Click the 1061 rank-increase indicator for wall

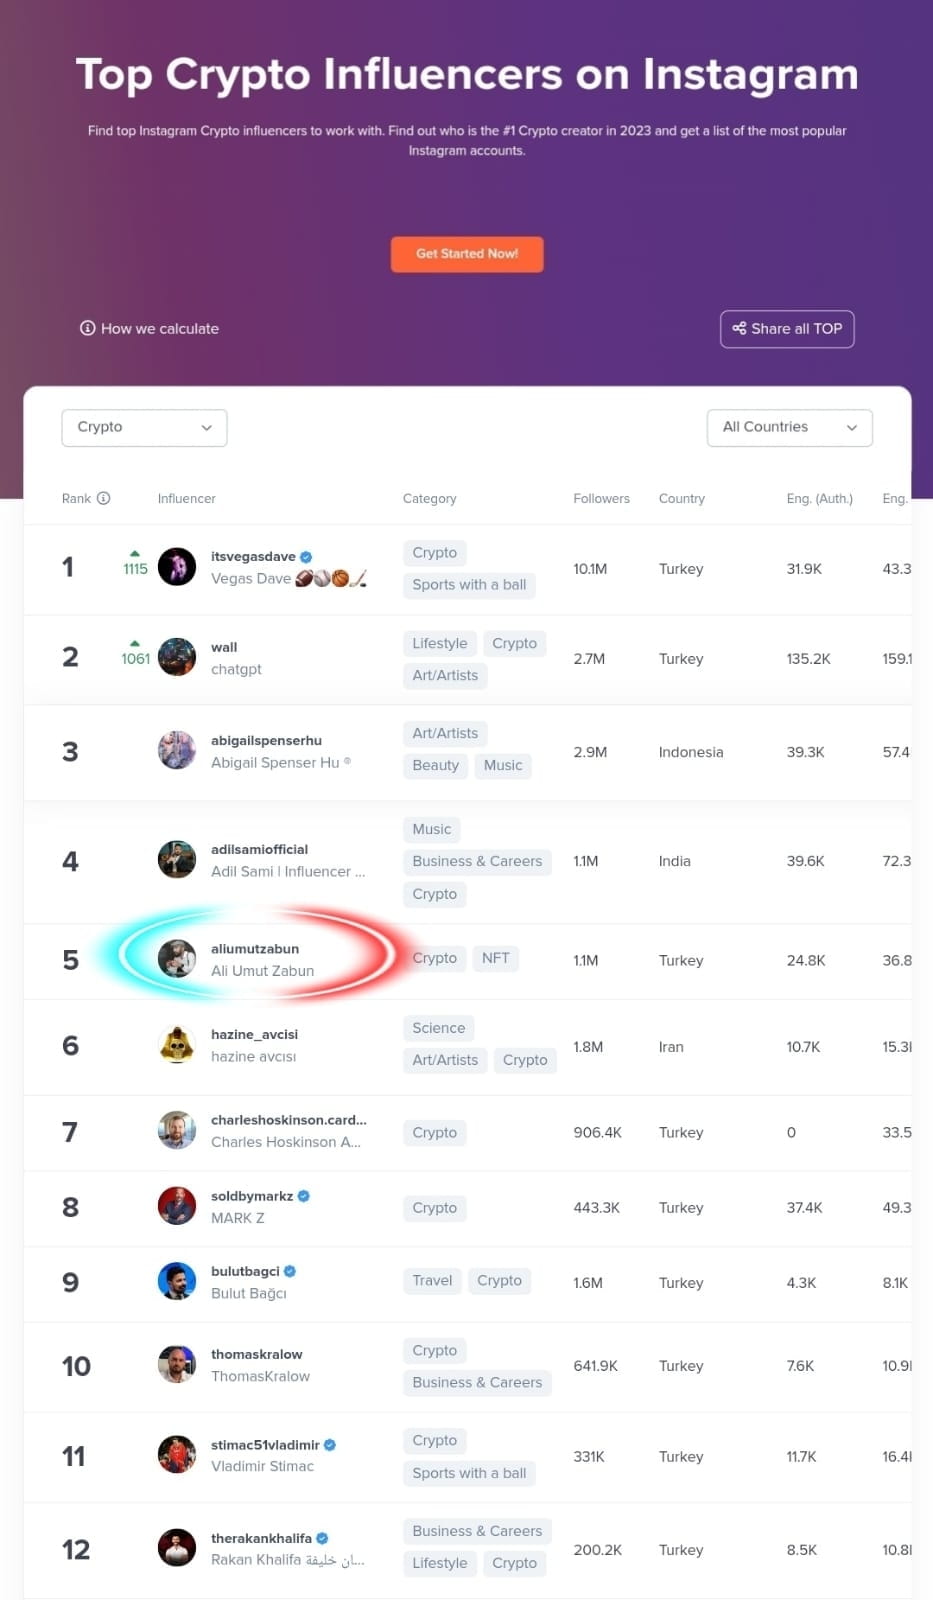click(135, 658)
